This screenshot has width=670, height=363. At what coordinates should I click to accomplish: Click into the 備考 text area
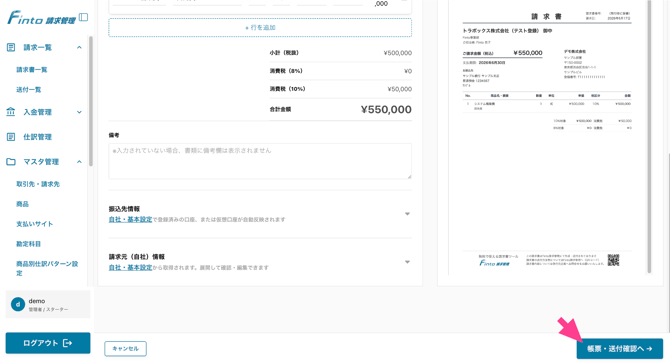(x=260, y=161)
